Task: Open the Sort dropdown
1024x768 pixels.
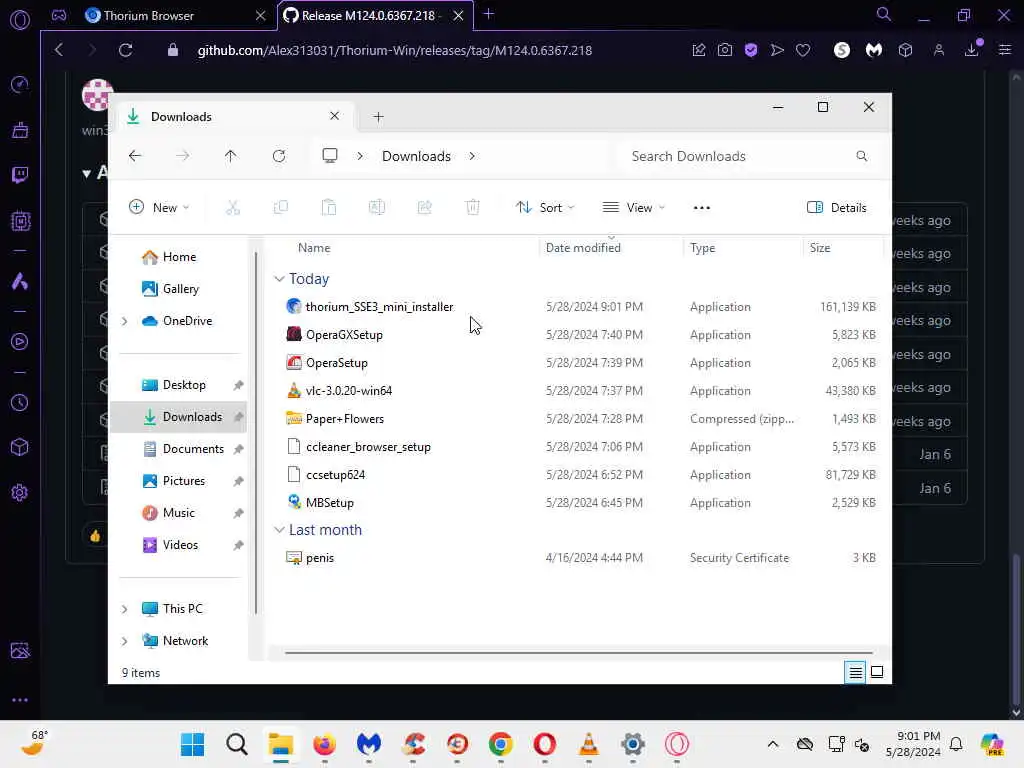Action: click(545, 208)
